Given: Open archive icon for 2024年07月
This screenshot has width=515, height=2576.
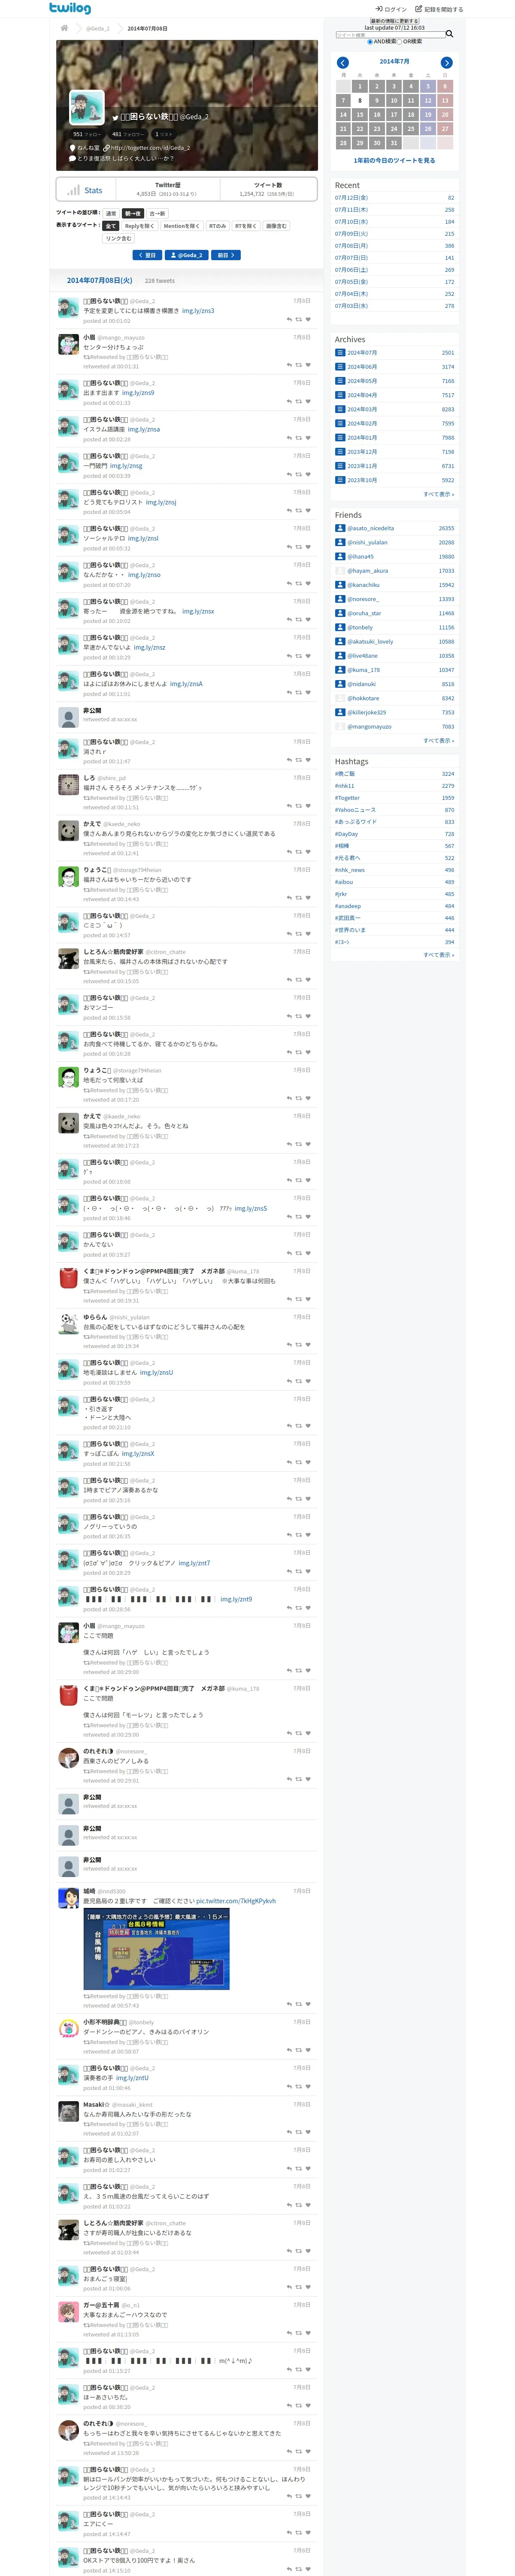Looking at the screenshot, I should click(340, 353).
